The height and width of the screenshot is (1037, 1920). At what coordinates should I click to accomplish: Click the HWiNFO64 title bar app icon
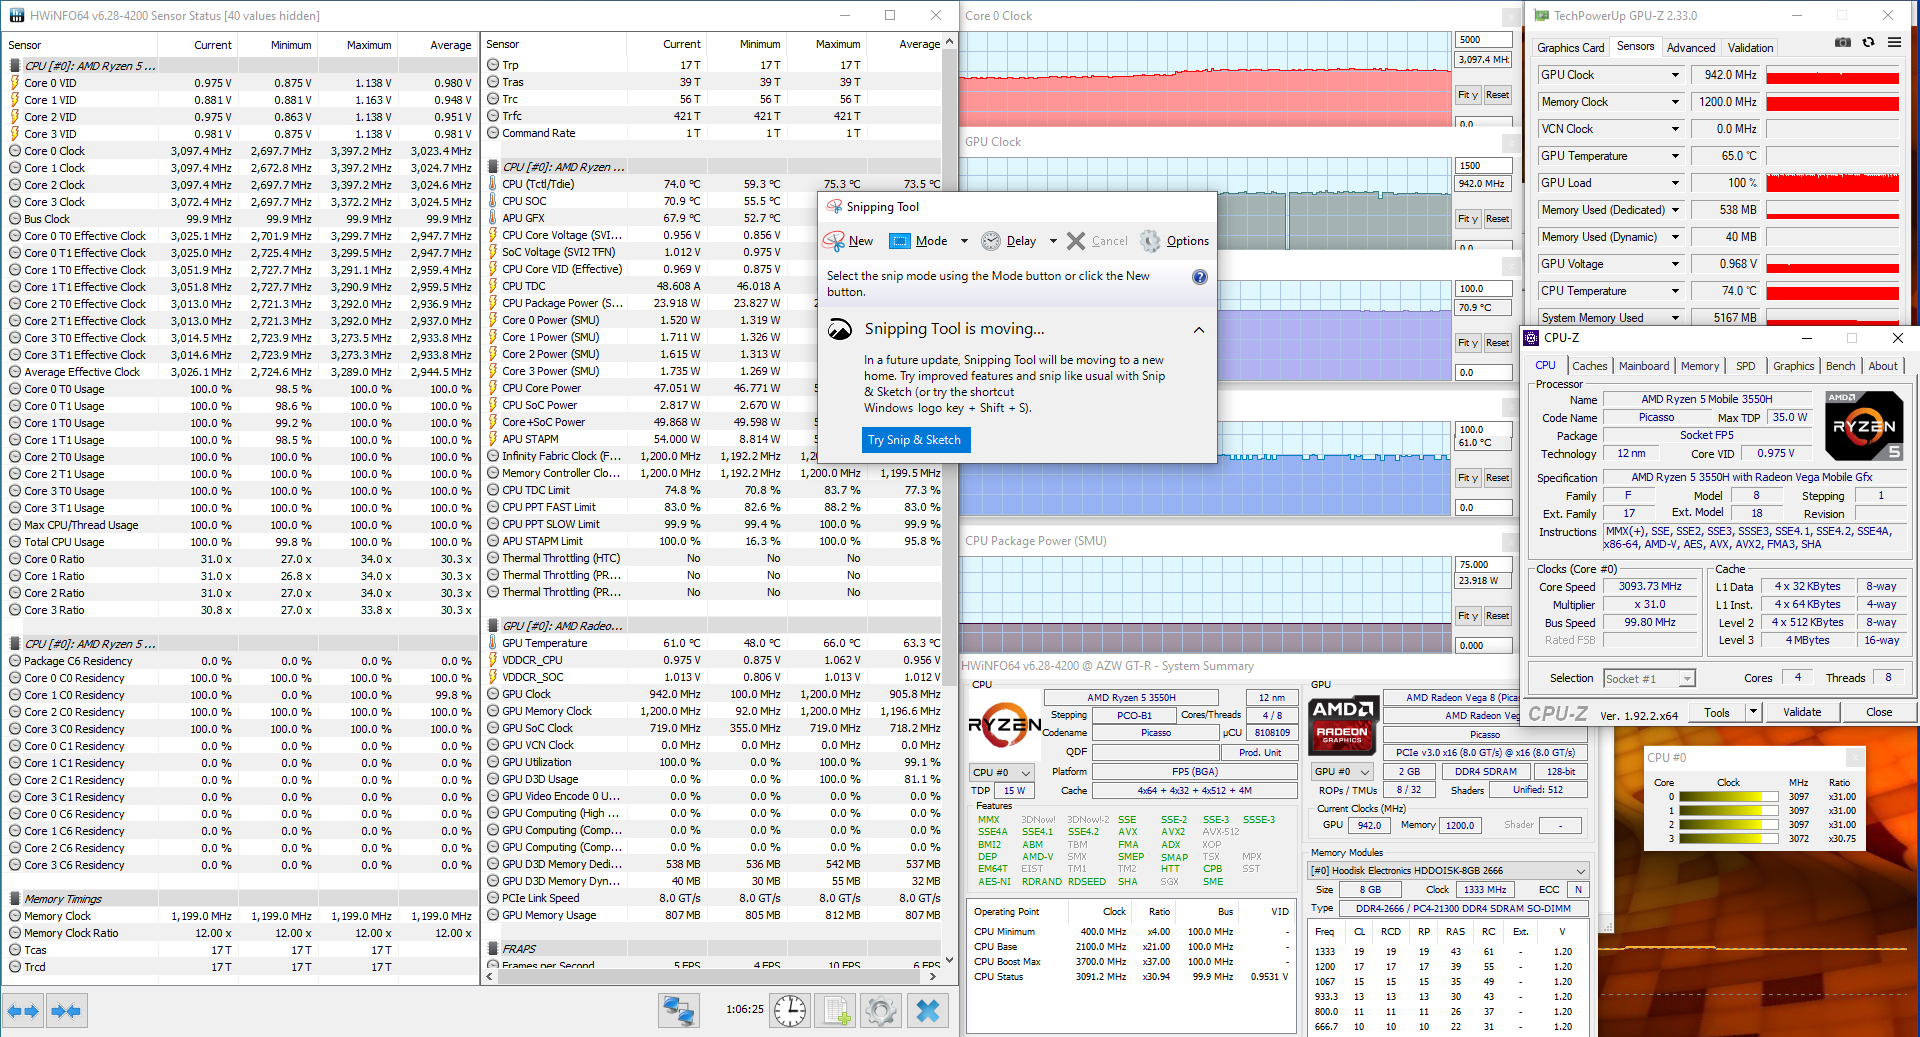[17, 15]
